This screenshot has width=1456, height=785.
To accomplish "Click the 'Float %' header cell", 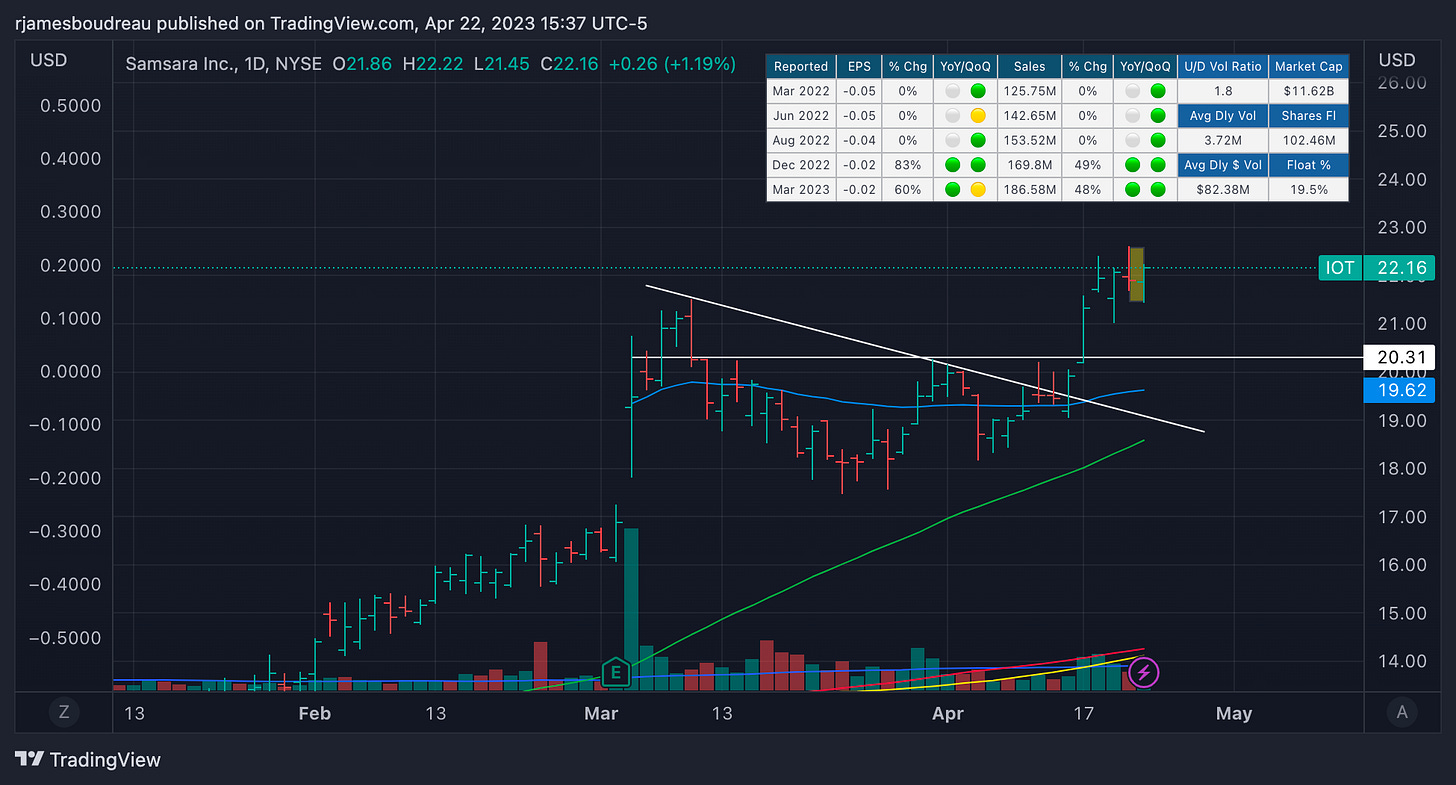I will coord(1308,165).
